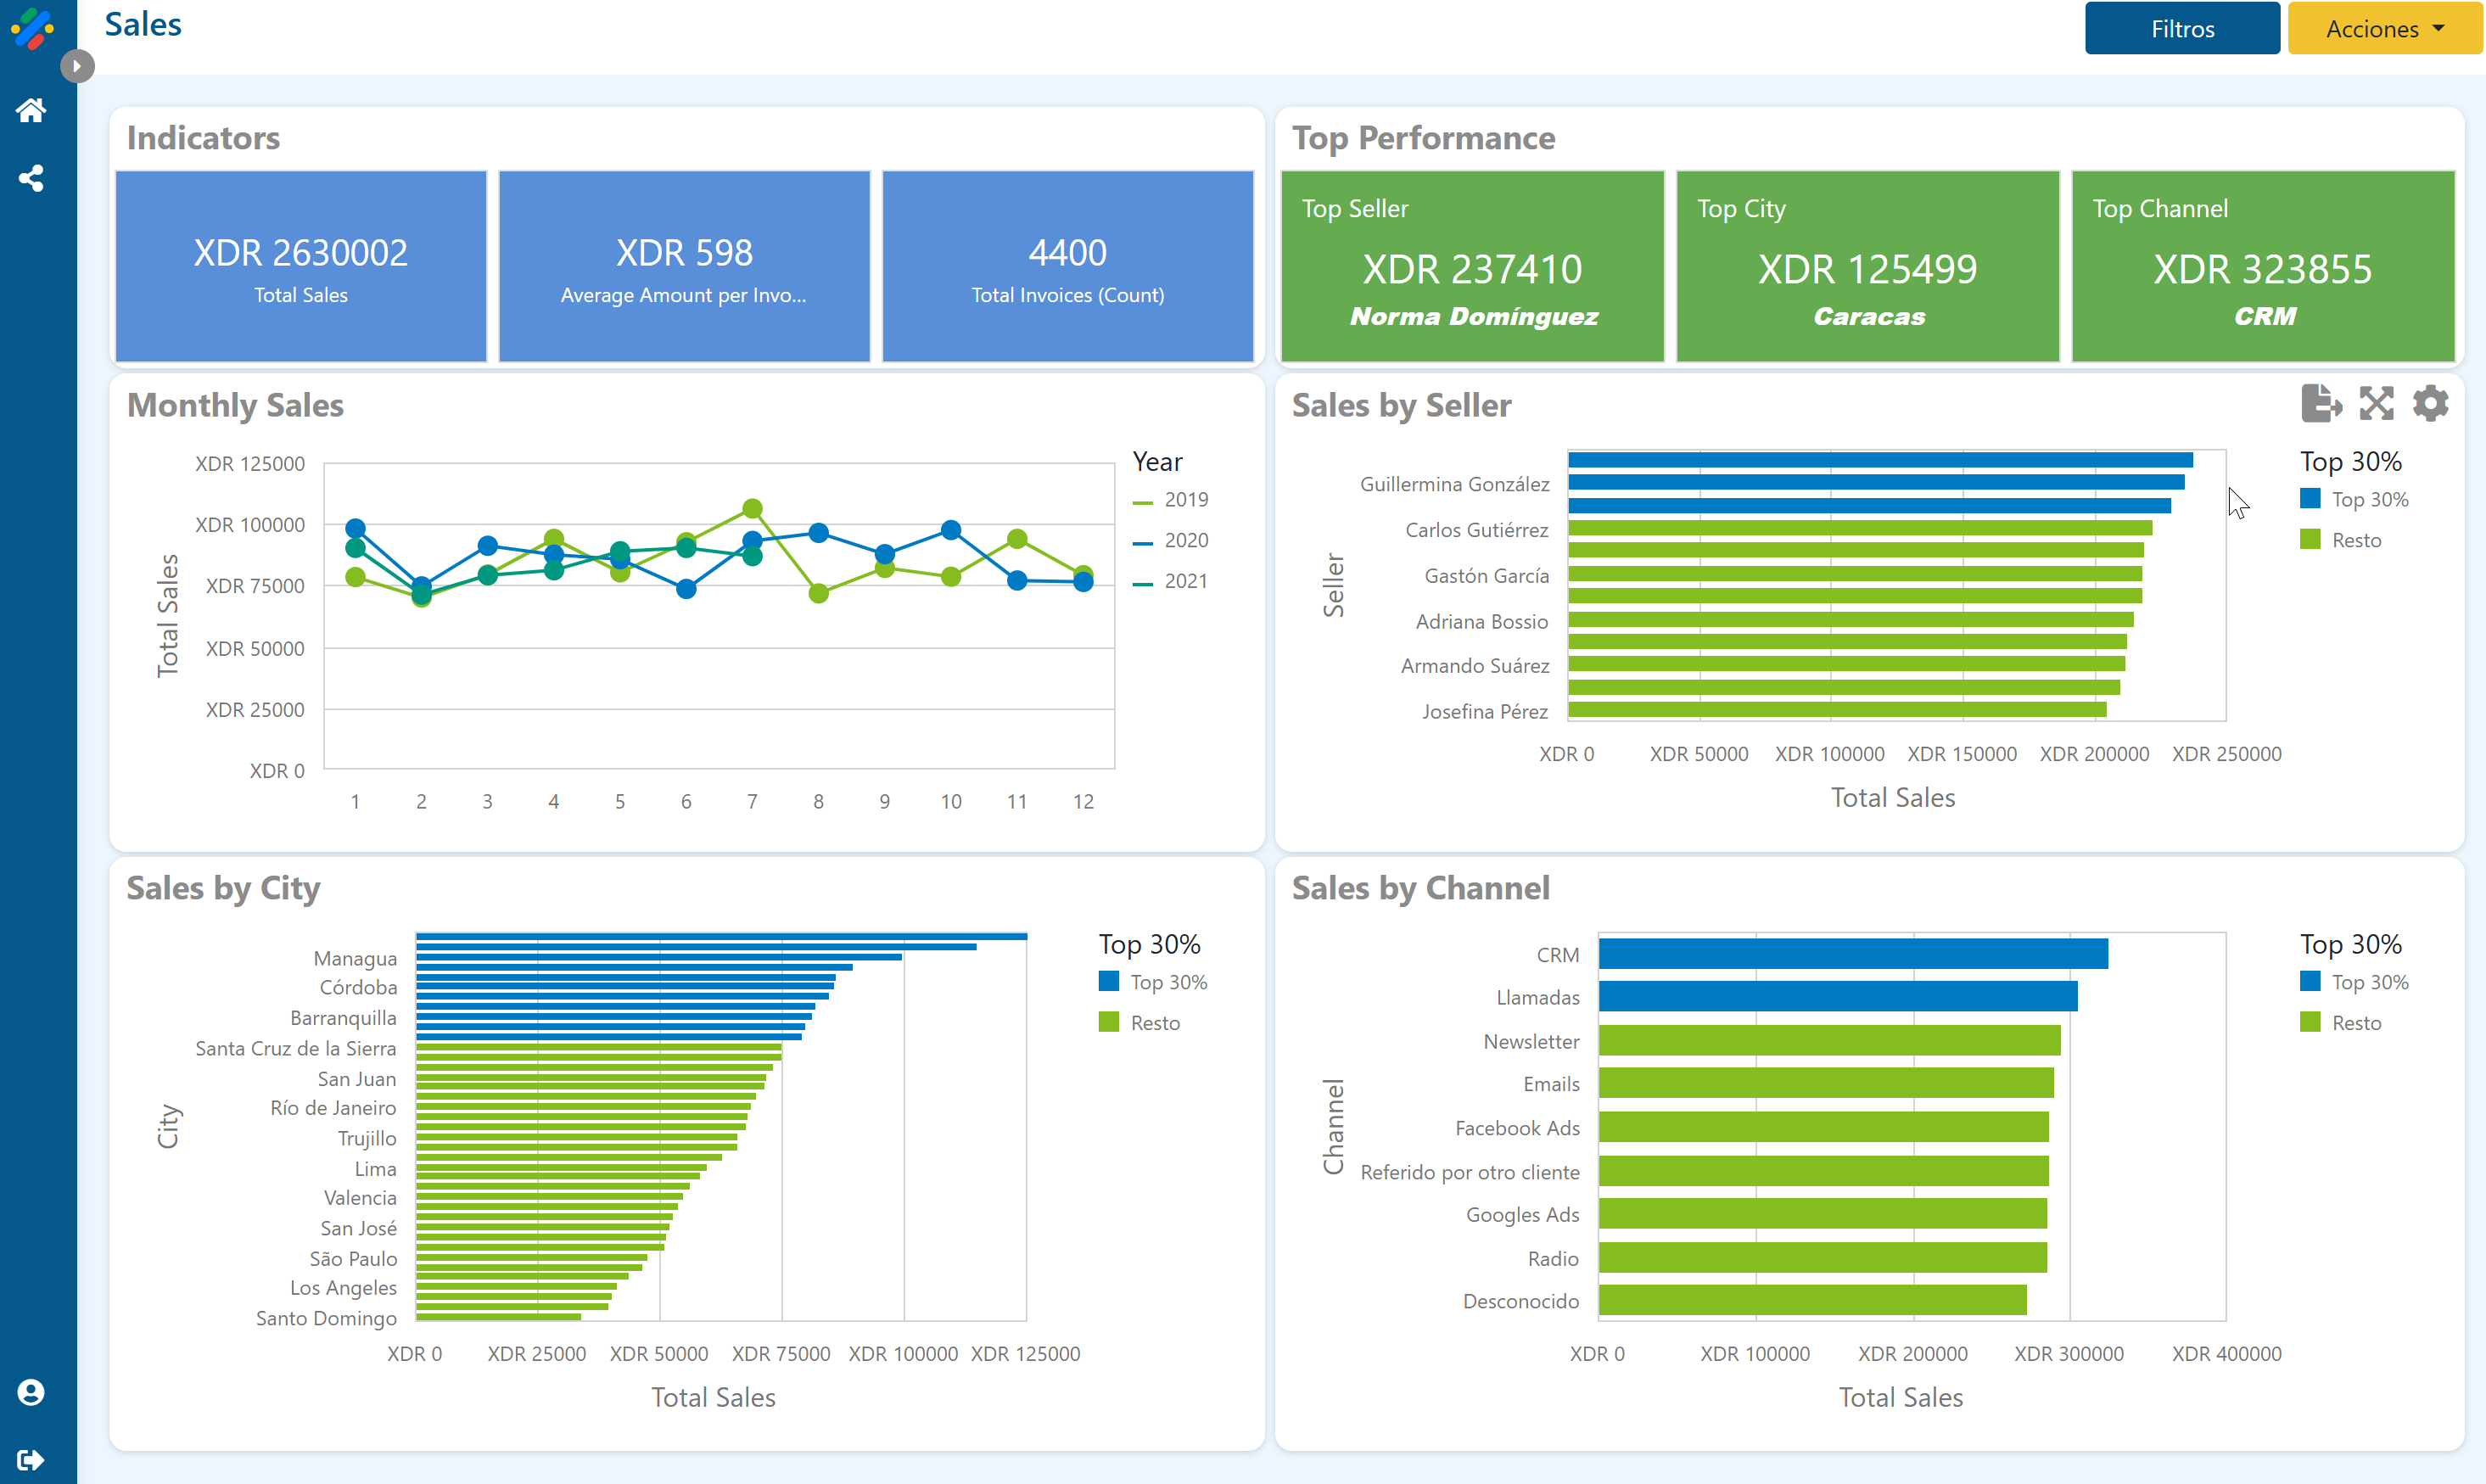Click the app logo icon
This screenshot has width=2486, height=1484.
click(x=32, y=28)
